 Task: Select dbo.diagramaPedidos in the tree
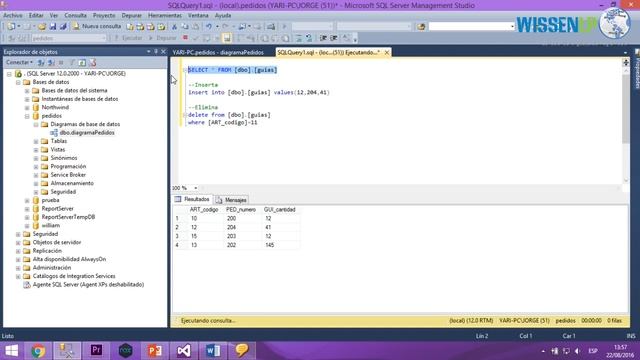click(87, 133)
